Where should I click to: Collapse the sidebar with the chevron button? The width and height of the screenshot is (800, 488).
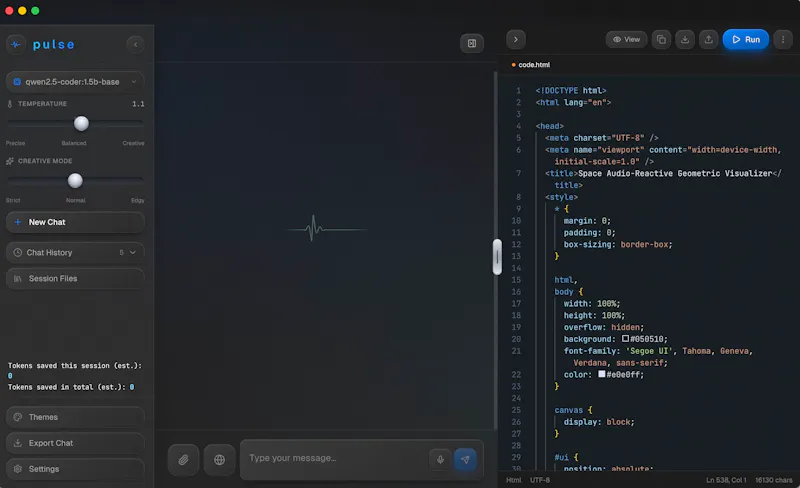point(135,44)
